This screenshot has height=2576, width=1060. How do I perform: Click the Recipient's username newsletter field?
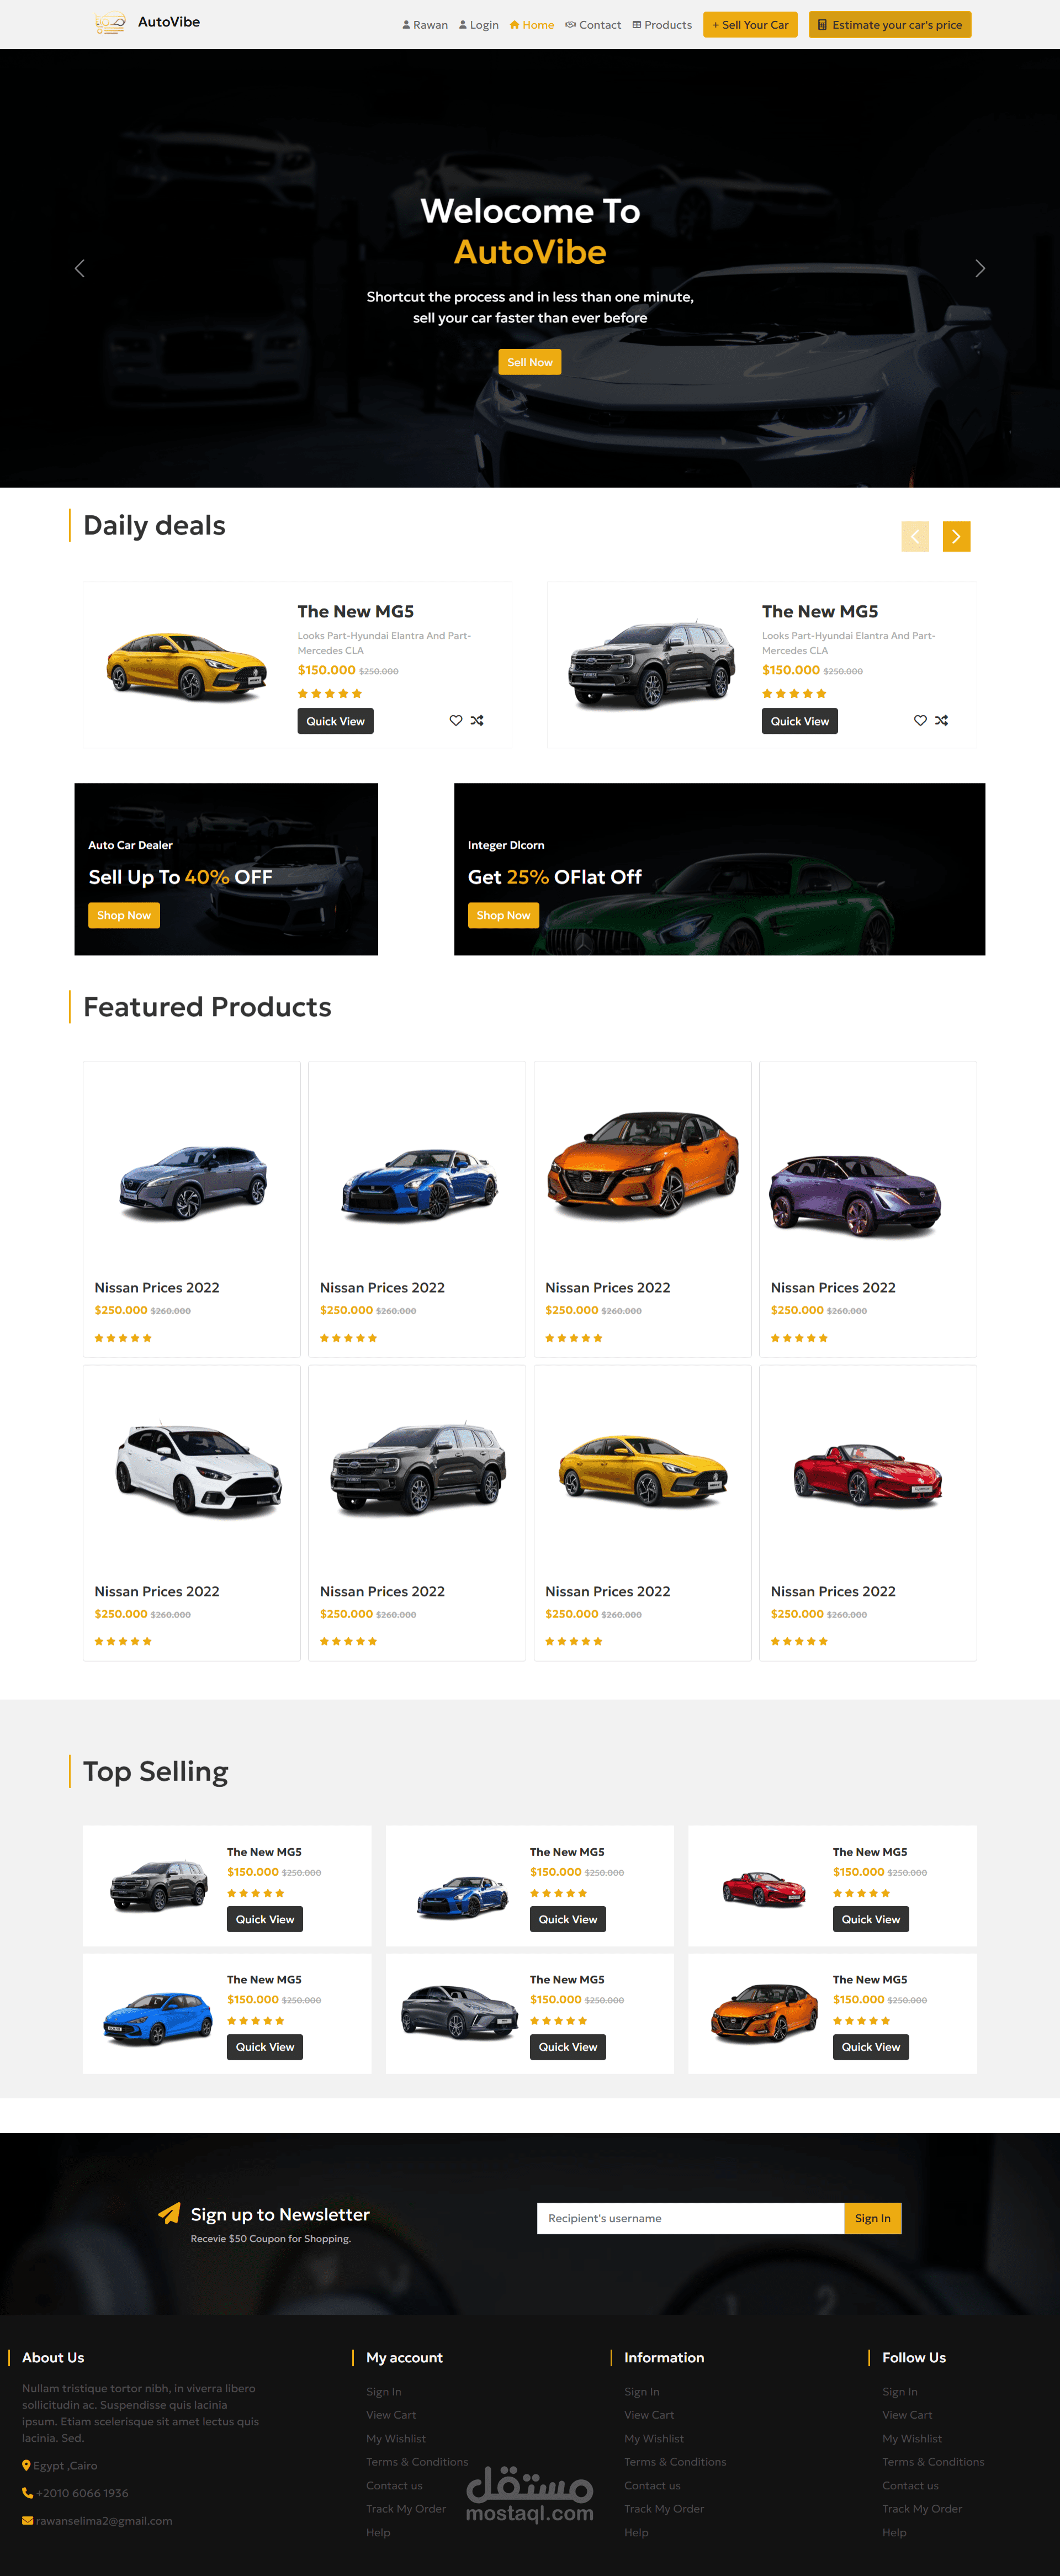tap(690, 2218)
